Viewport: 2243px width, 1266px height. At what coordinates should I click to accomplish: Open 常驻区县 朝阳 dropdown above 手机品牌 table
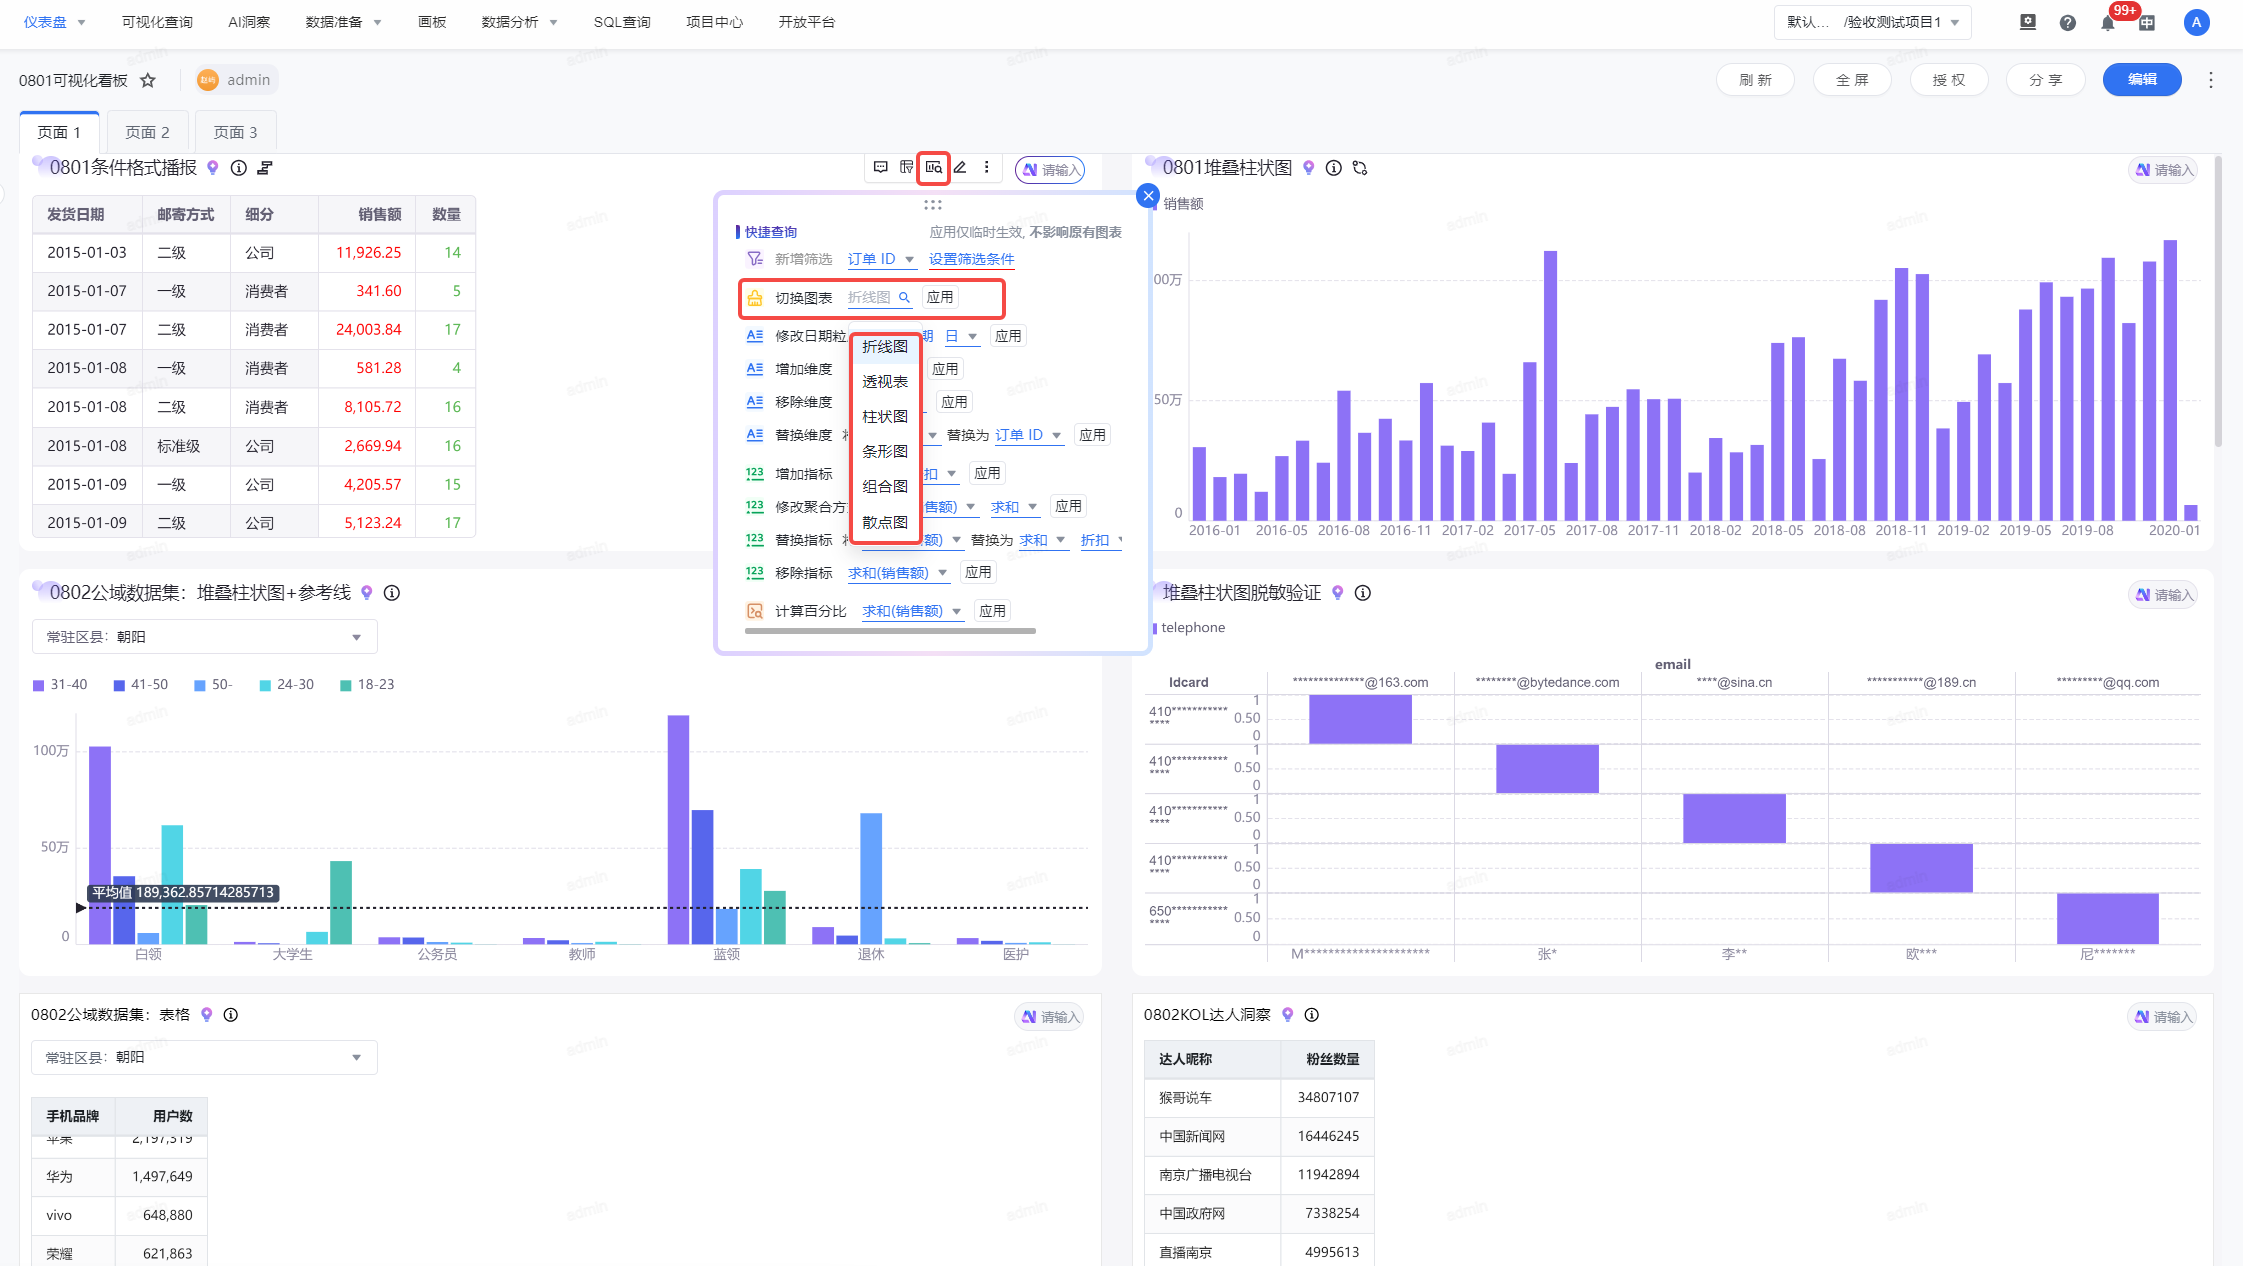tap(204, 1057)
